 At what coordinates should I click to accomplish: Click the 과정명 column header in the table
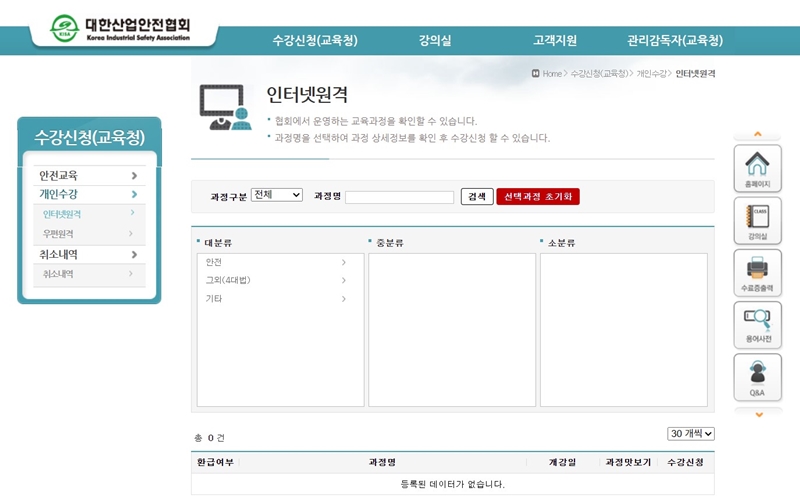(382, 462)
